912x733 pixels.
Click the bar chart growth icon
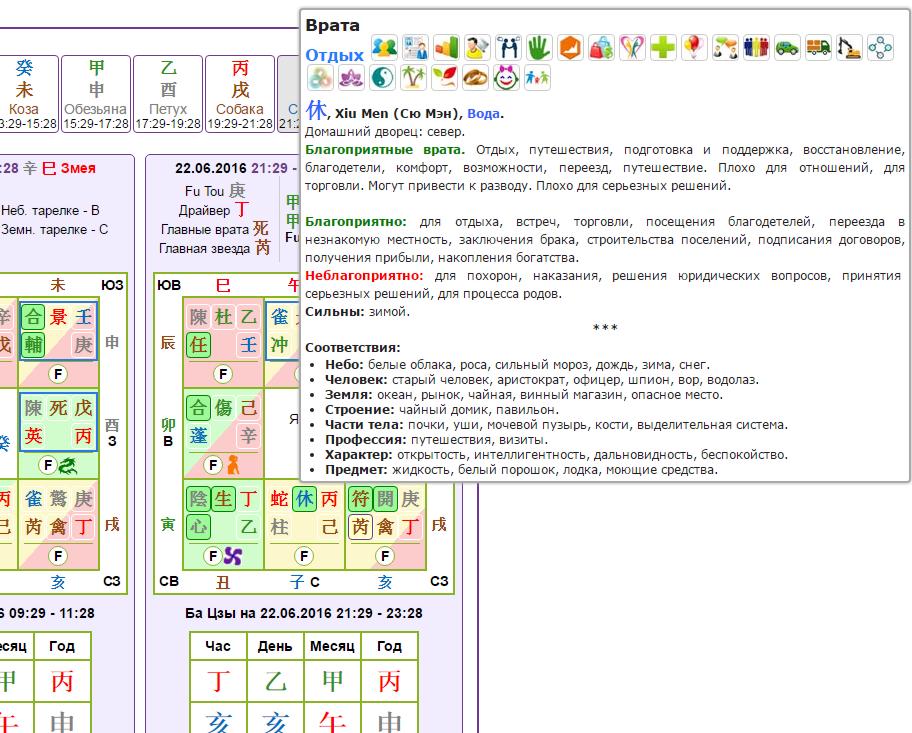pos(446,48)
